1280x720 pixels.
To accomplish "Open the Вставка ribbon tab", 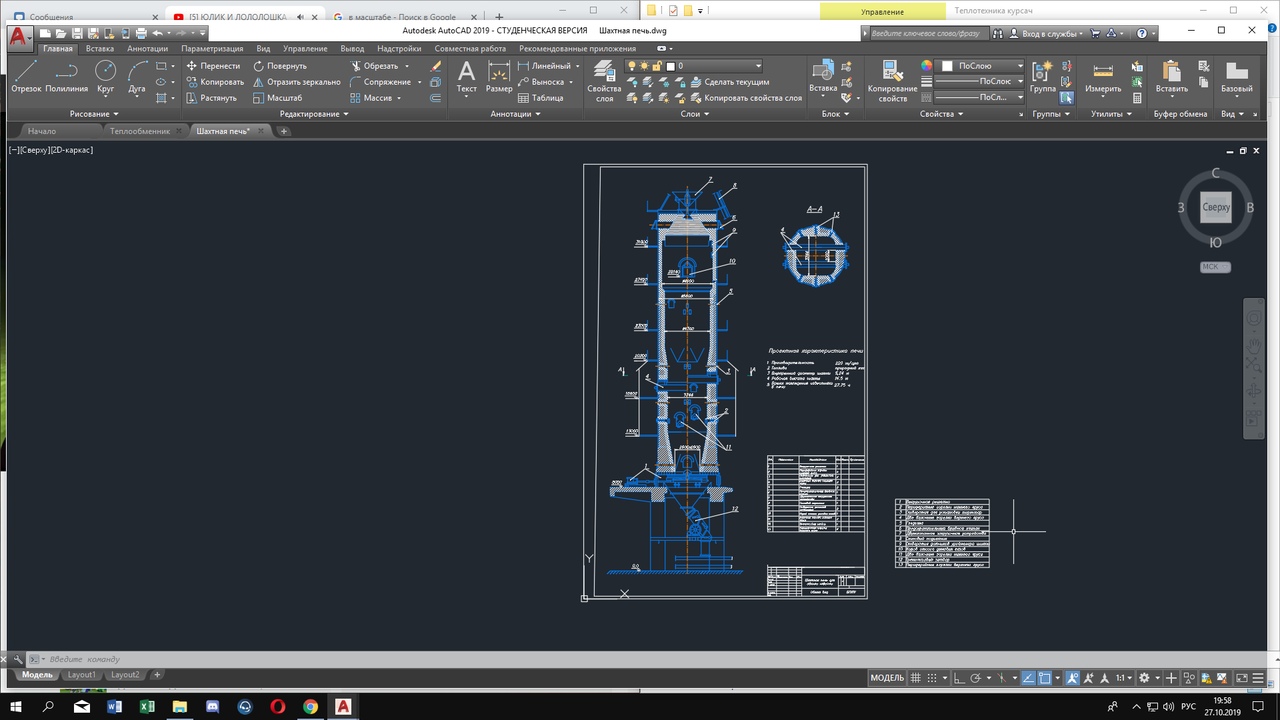I will pos(99,48).
